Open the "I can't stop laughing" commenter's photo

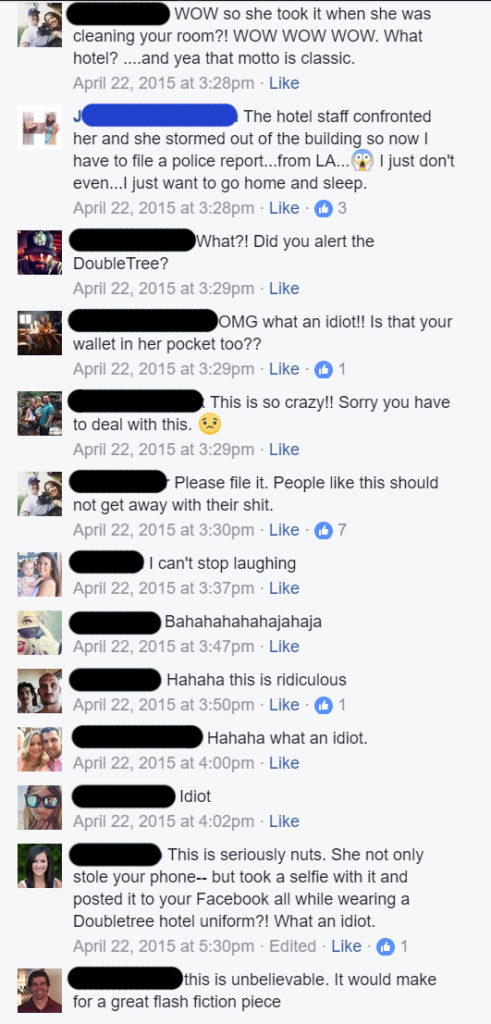(40, 575)
